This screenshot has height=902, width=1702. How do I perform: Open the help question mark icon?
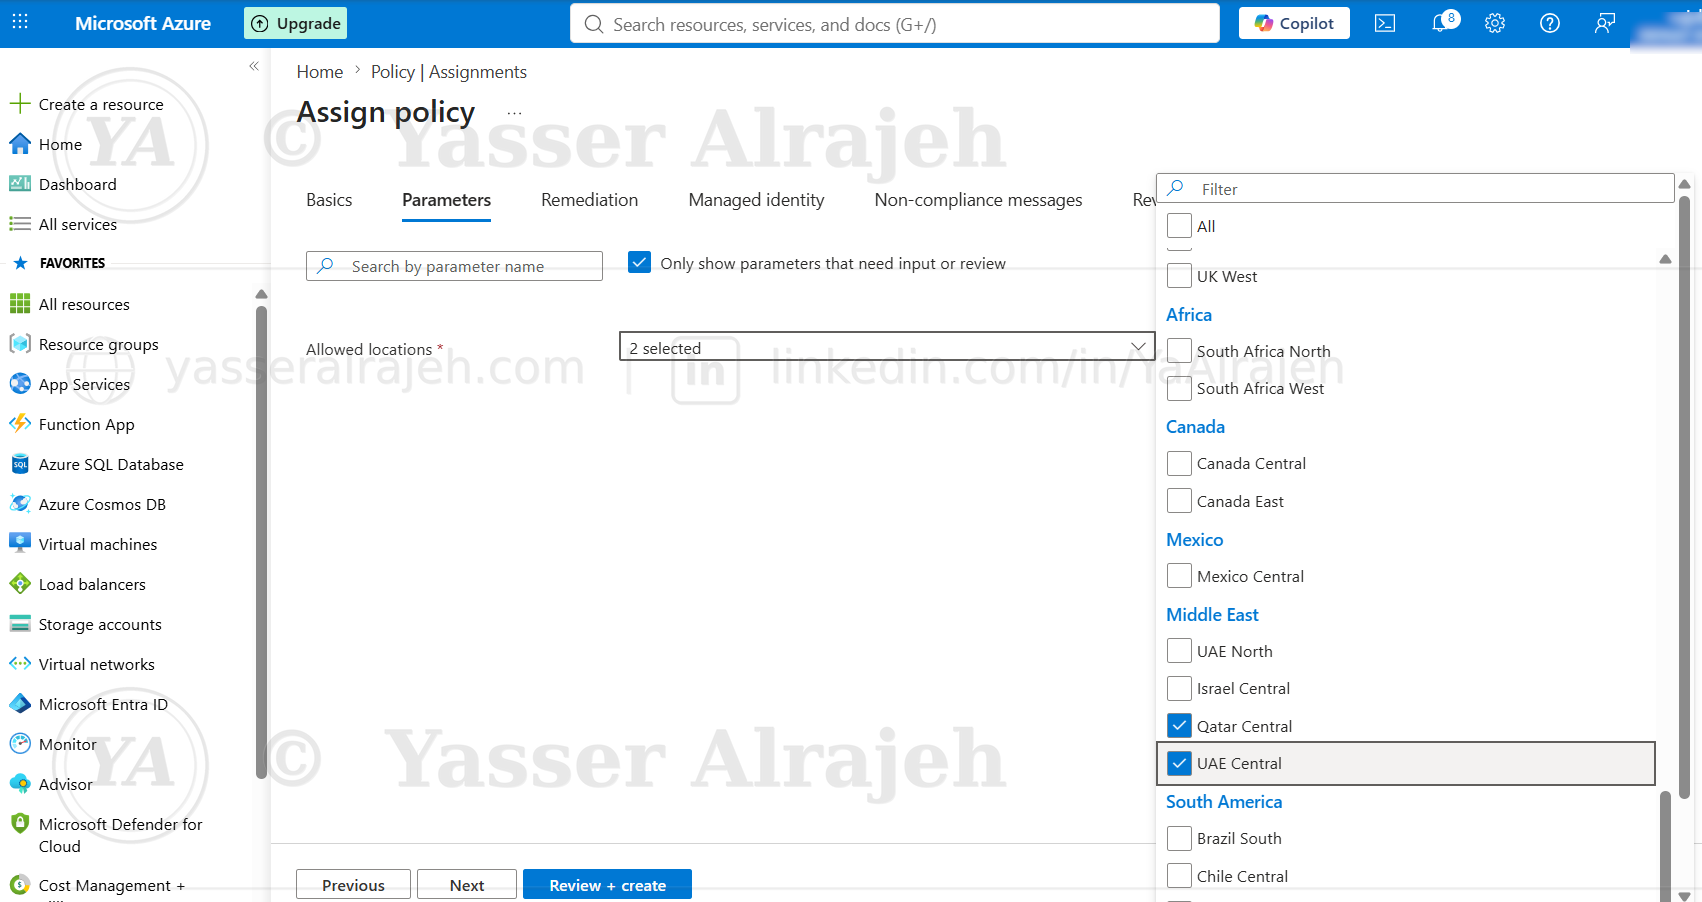1550,23
